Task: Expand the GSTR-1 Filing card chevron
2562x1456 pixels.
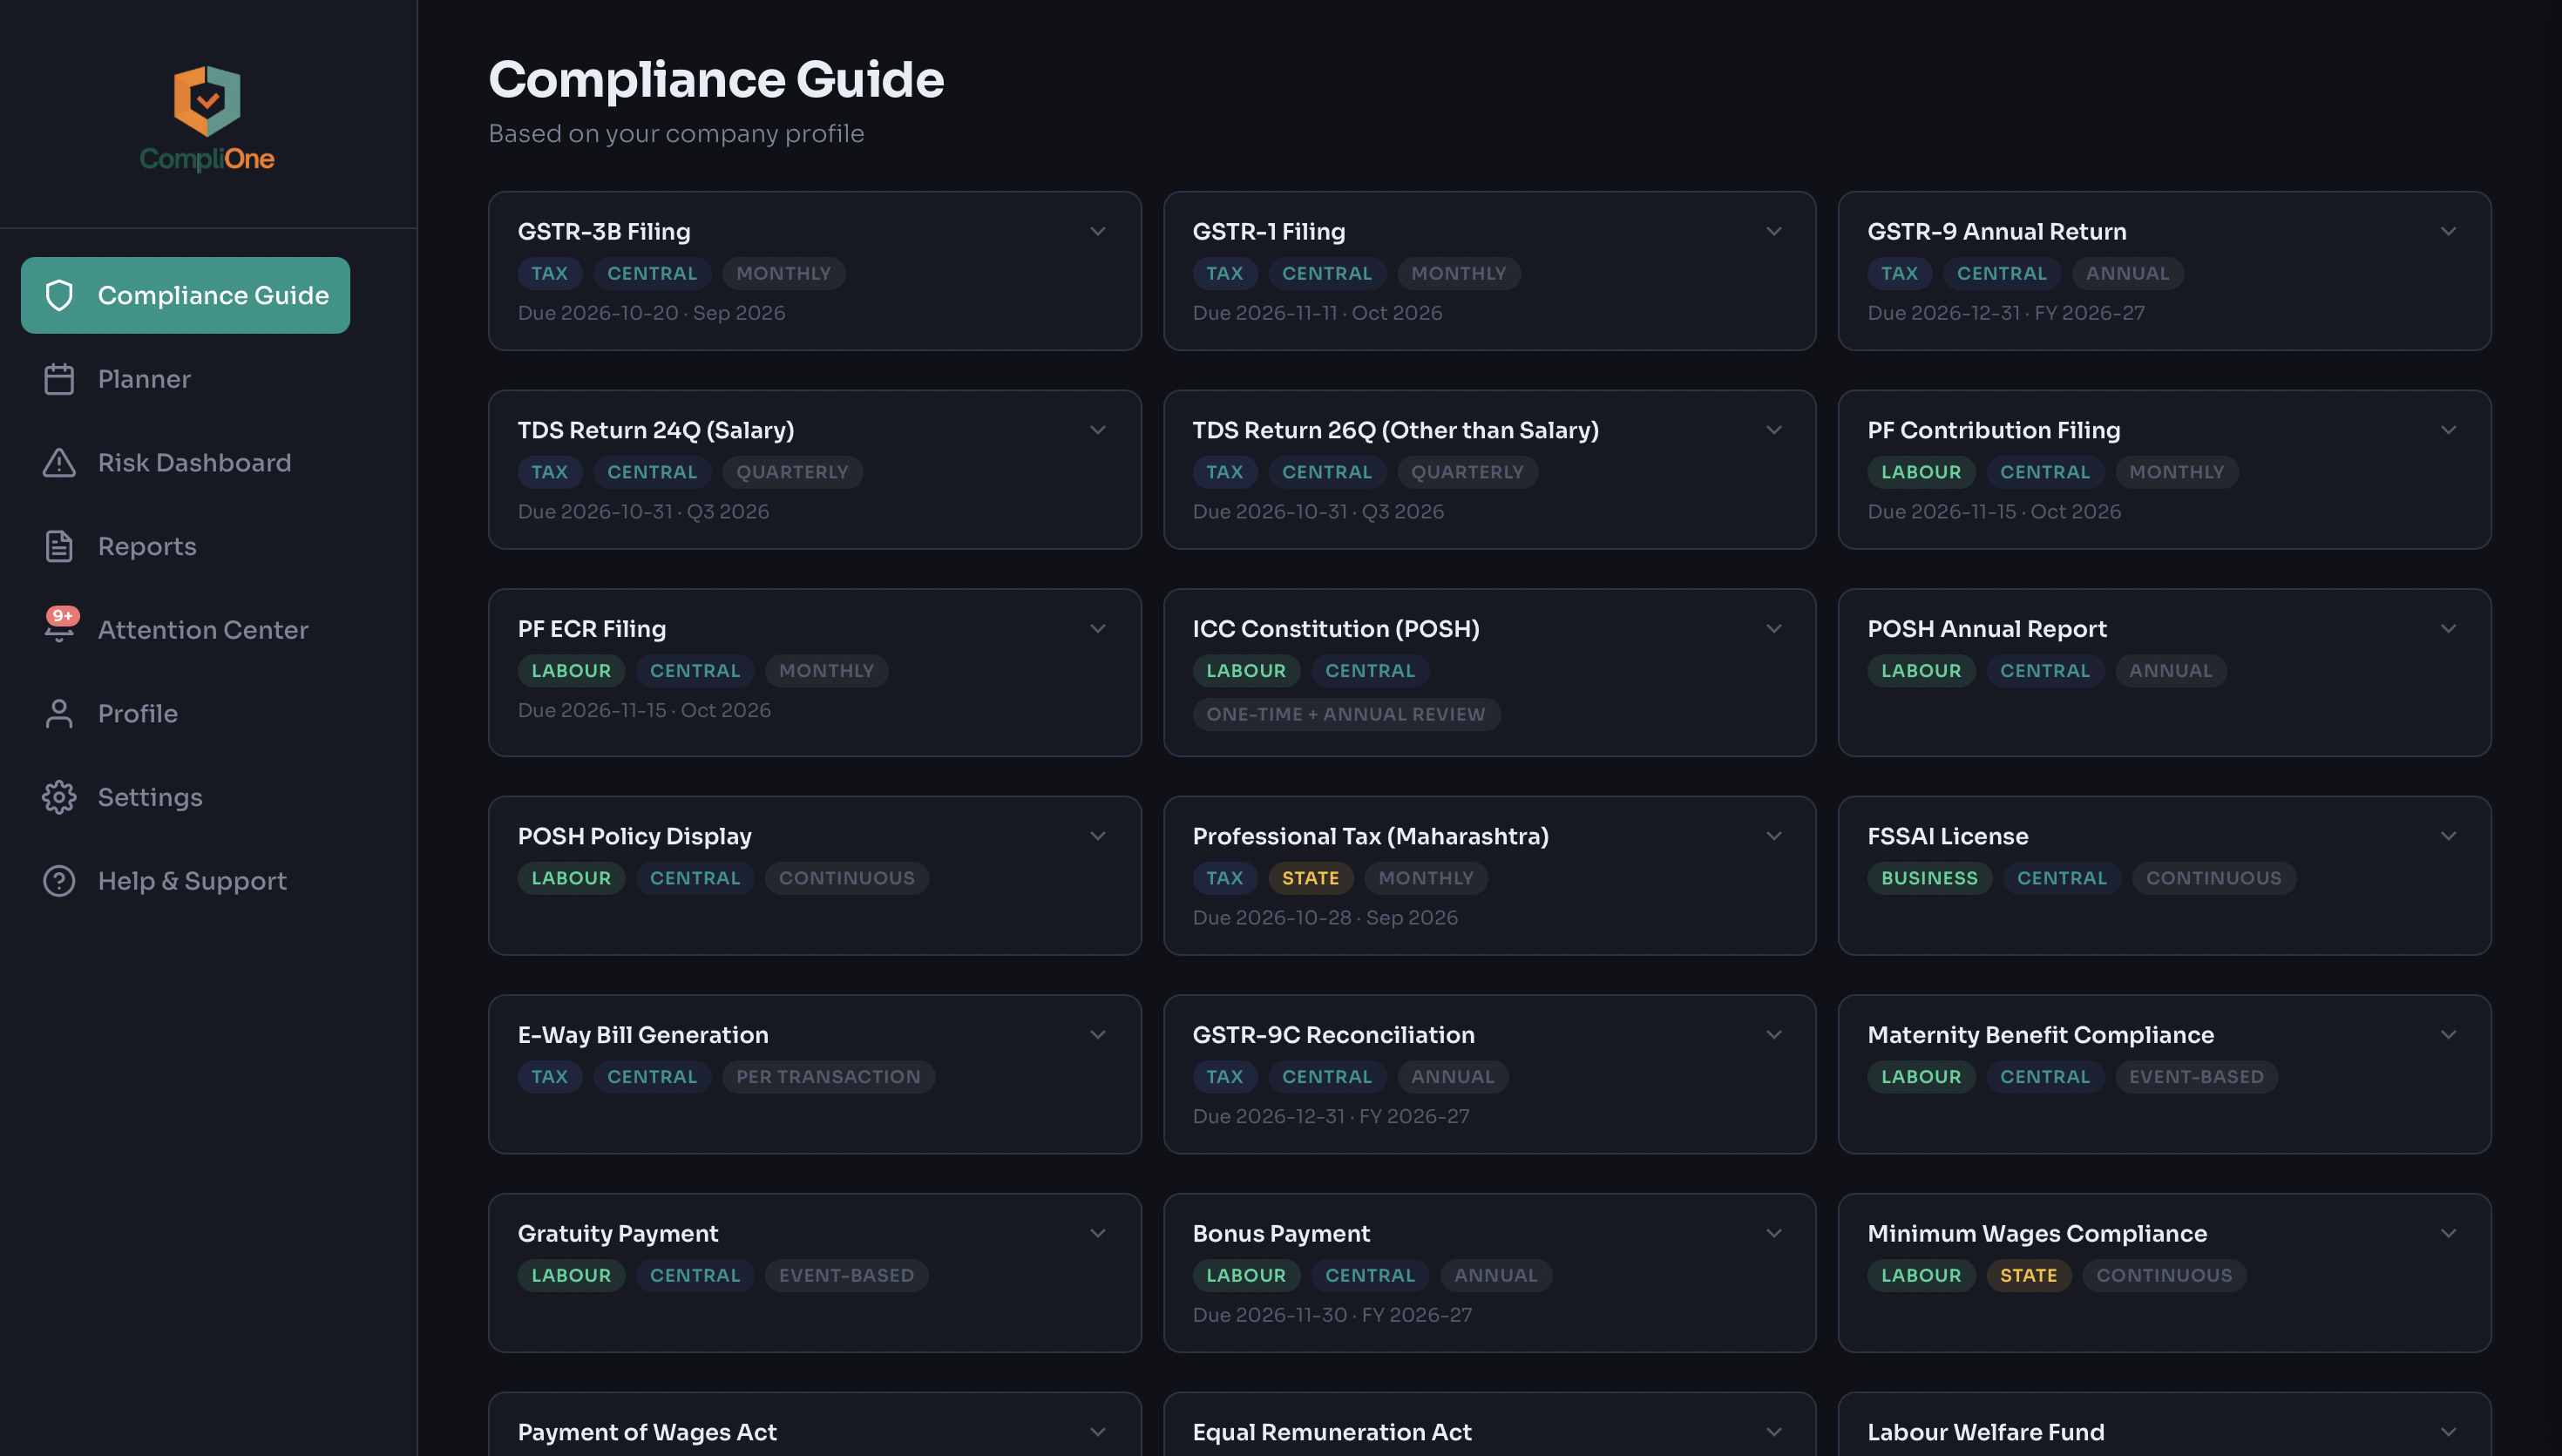Action: point(1773,231)
